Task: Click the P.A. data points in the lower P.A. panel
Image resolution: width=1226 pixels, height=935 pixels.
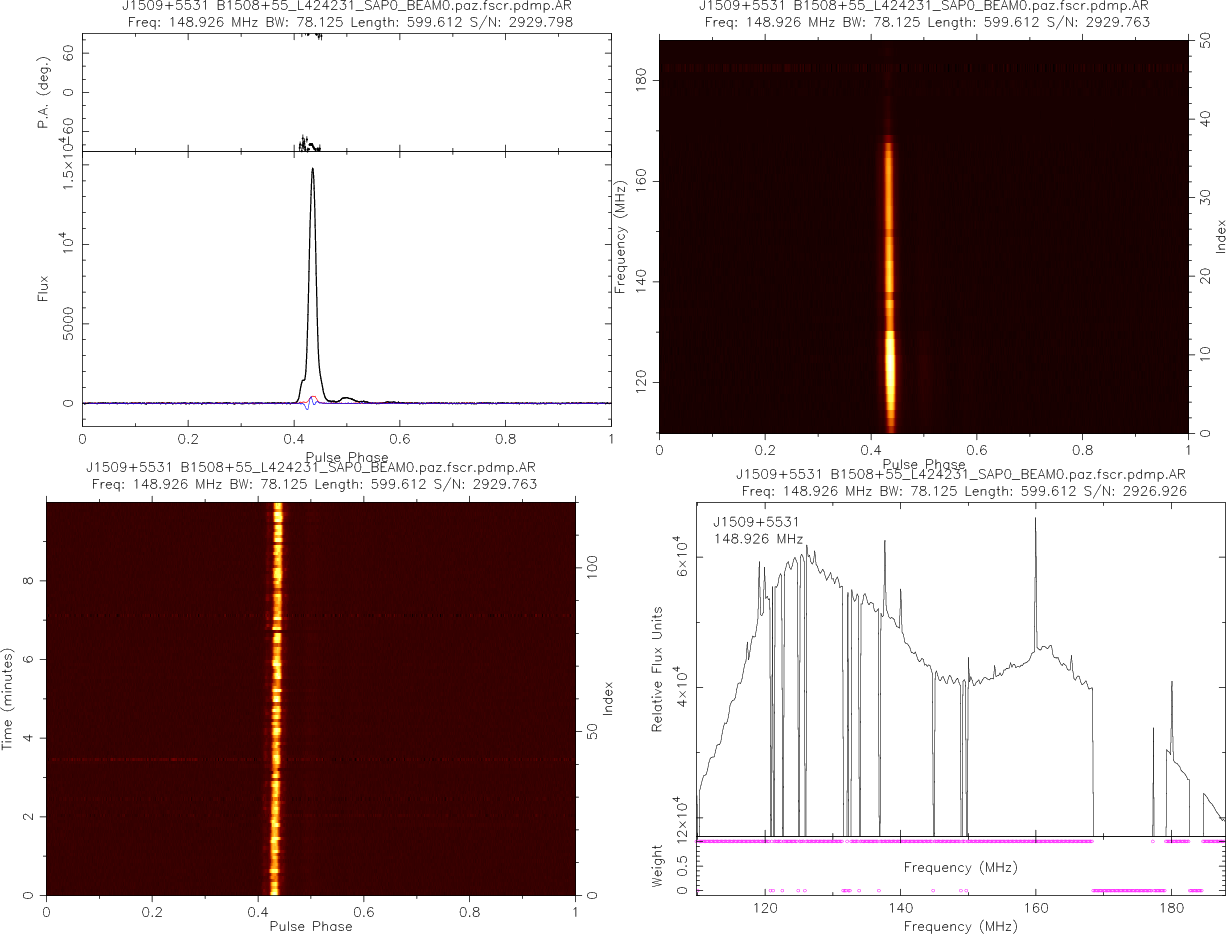Action: click(310, 143)
